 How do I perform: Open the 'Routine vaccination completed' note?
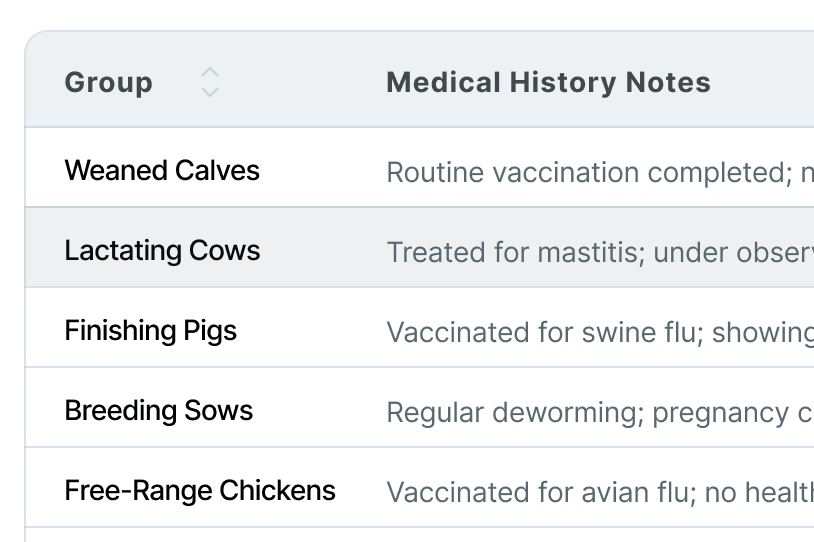click(600, 172)
